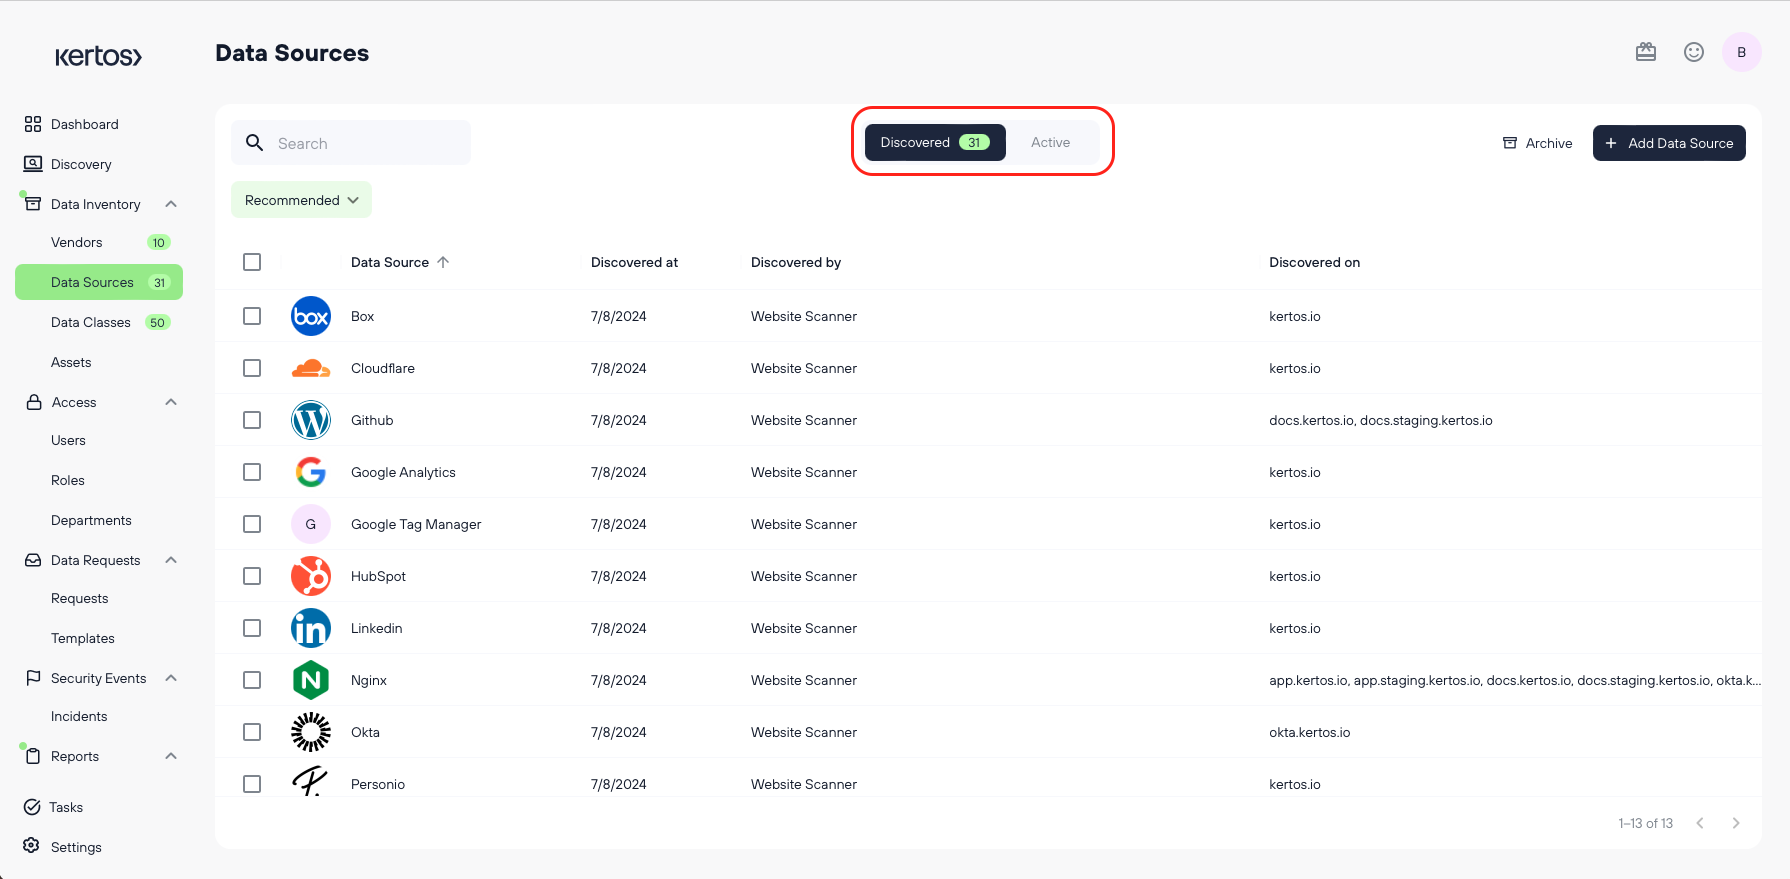Check the Linkedin row checkbox

(x=252, y=628)
